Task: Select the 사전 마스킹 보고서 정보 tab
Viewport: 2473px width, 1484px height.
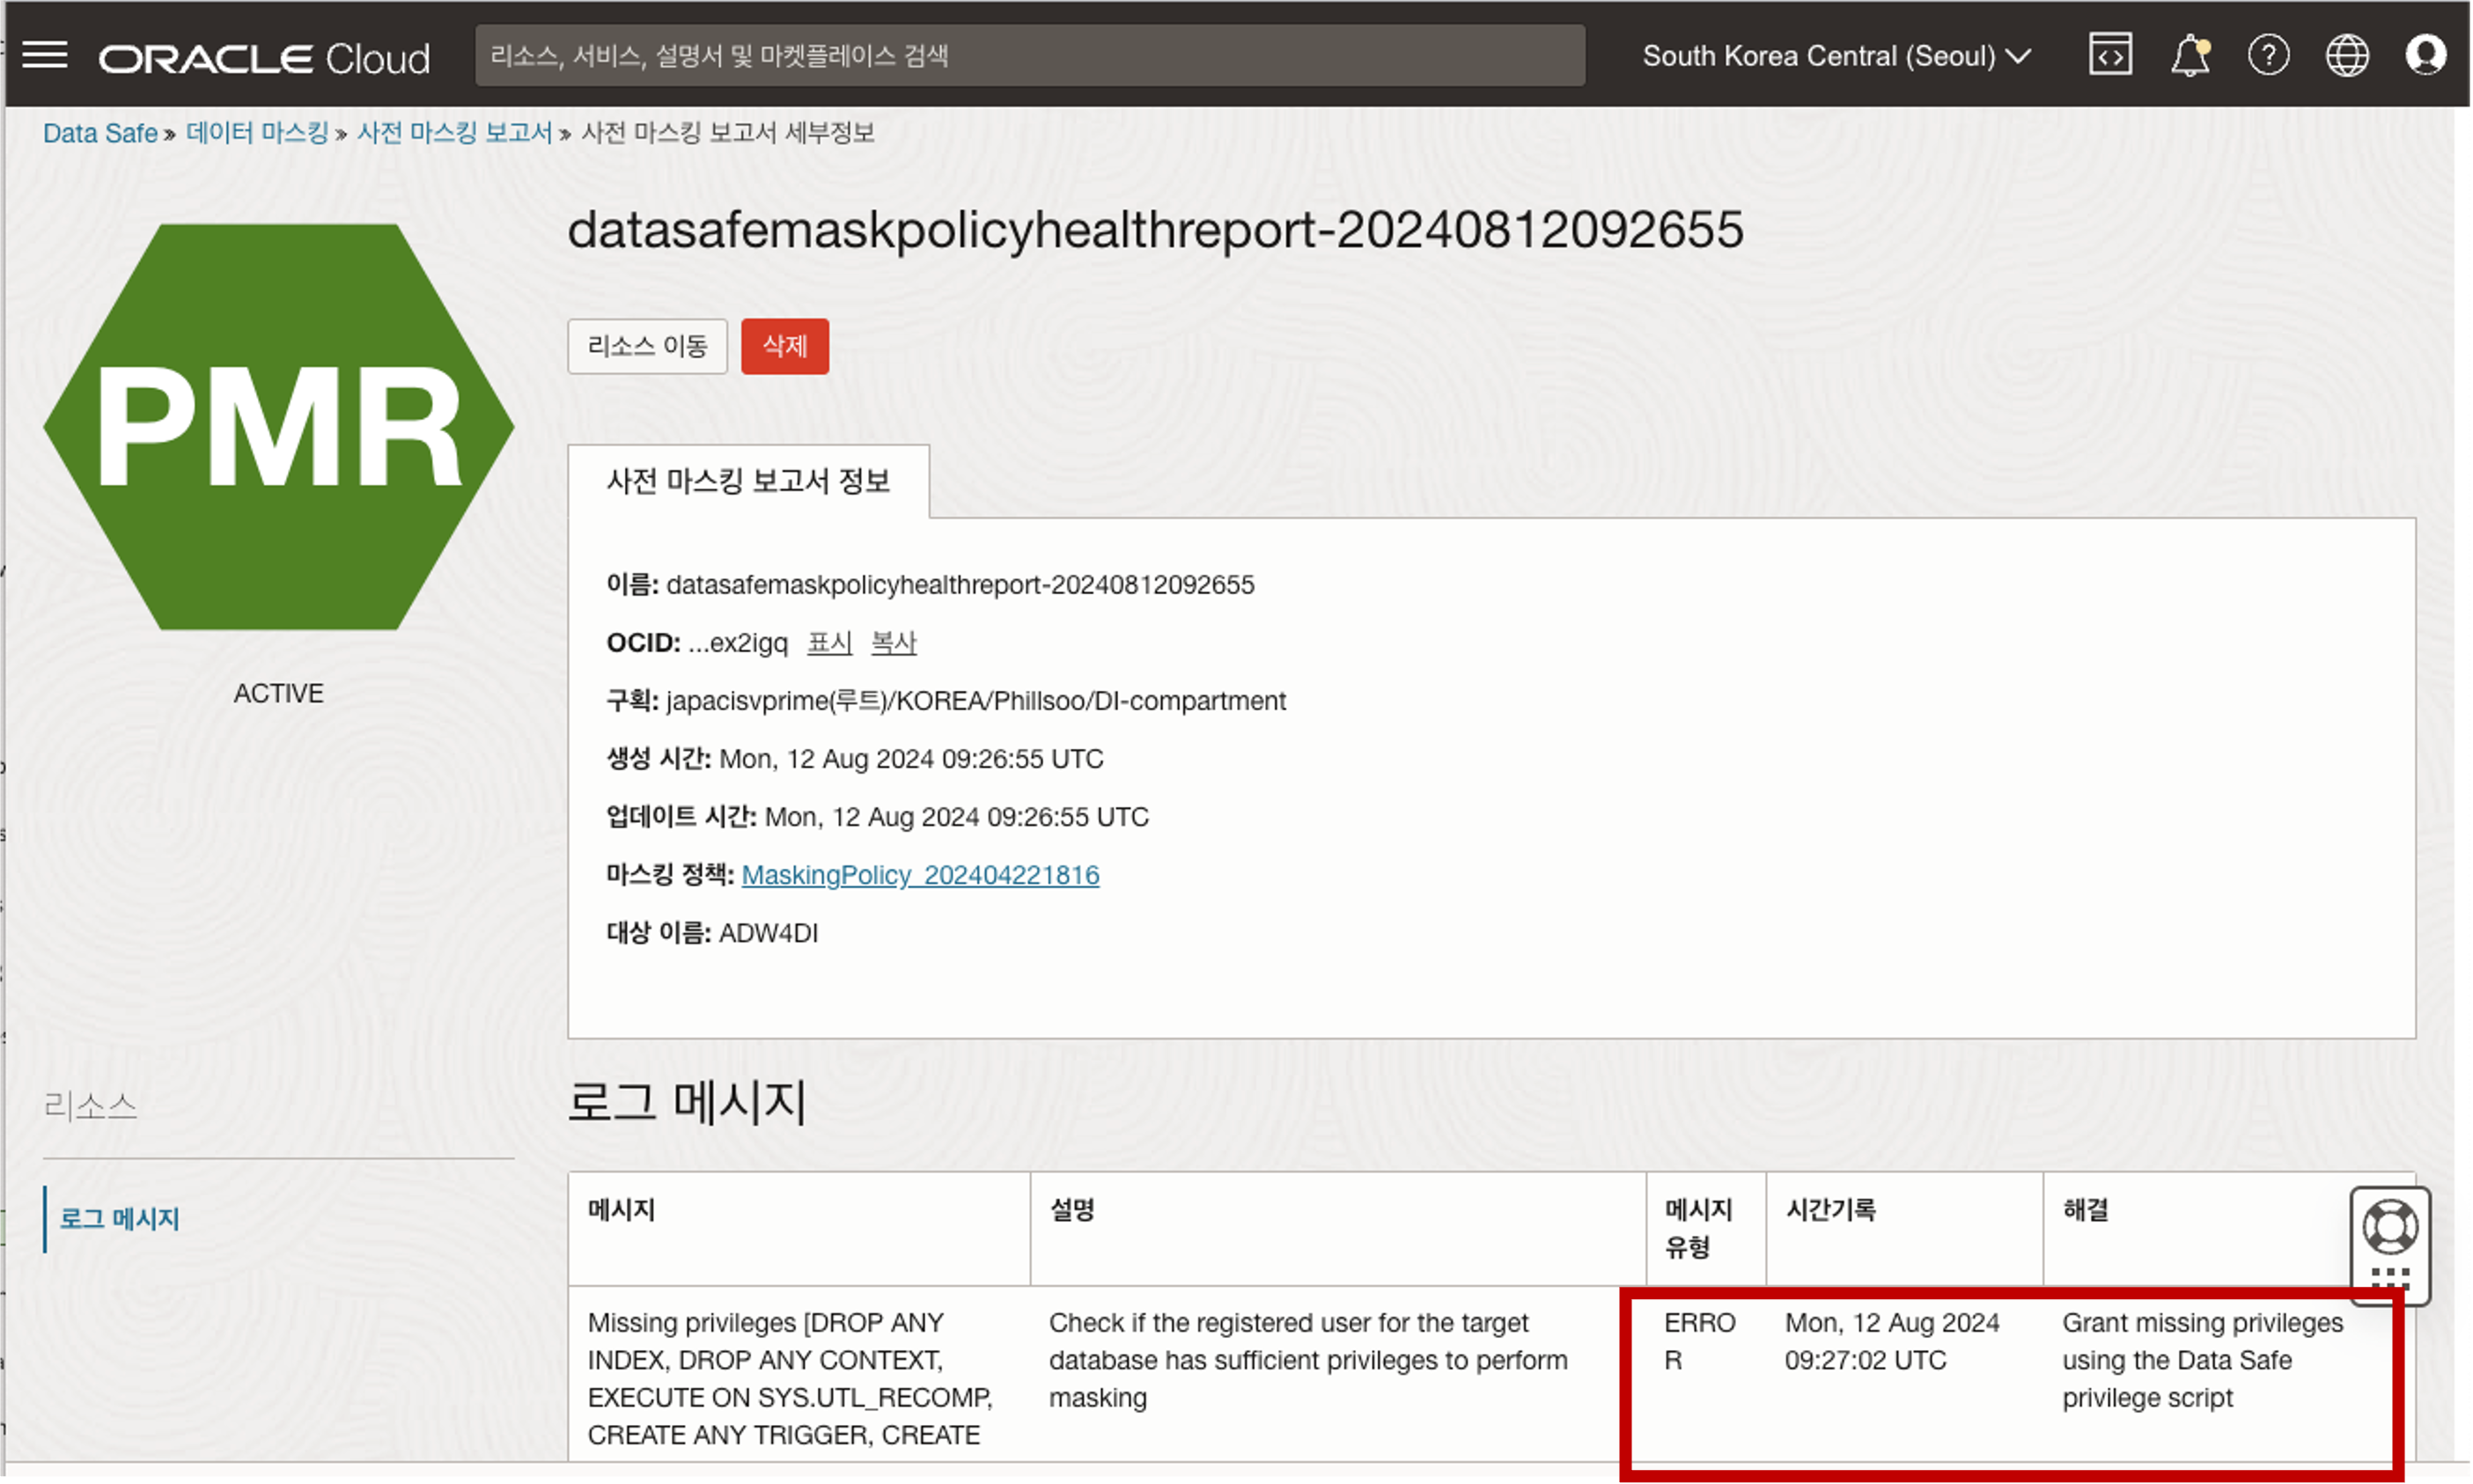Action: click(x=748, y=481)
